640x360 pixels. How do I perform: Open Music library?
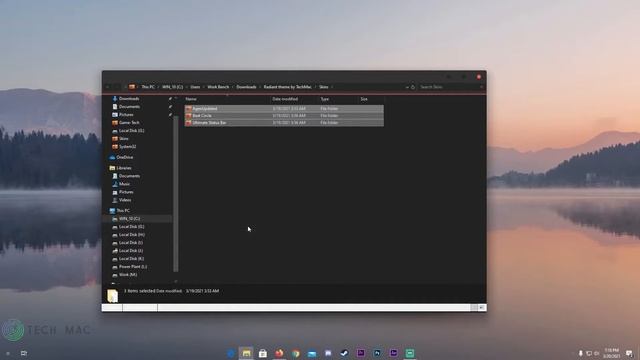click(x=124, y=184)
